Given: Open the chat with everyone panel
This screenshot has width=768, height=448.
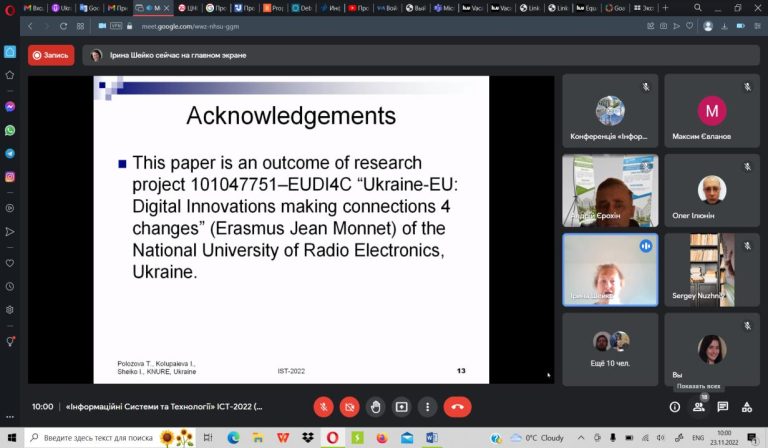Looking at the screenshot, I should click(722, 407).
